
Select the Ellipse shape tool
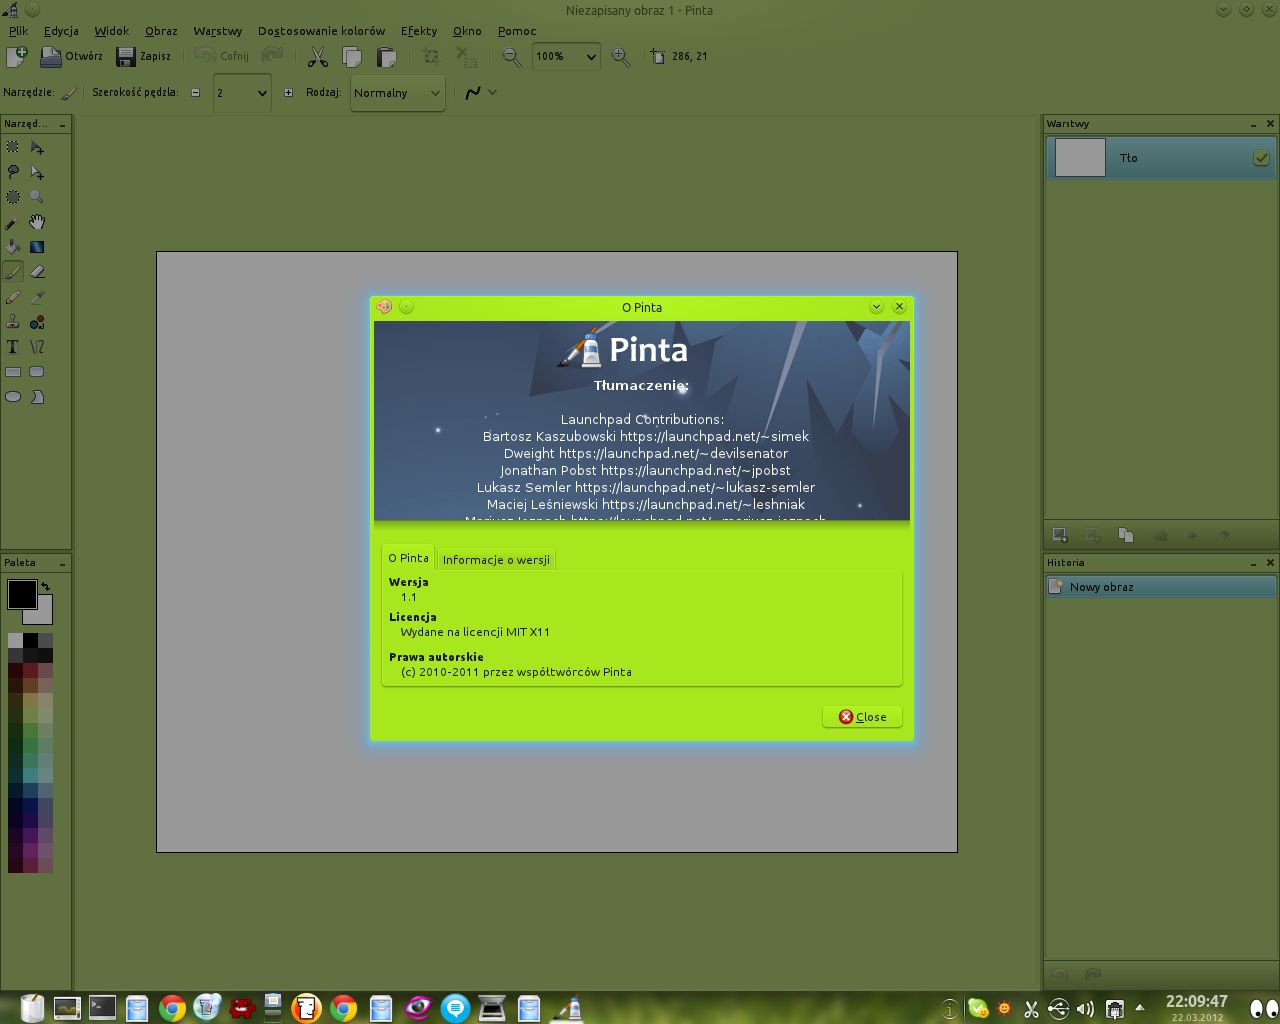13,397
